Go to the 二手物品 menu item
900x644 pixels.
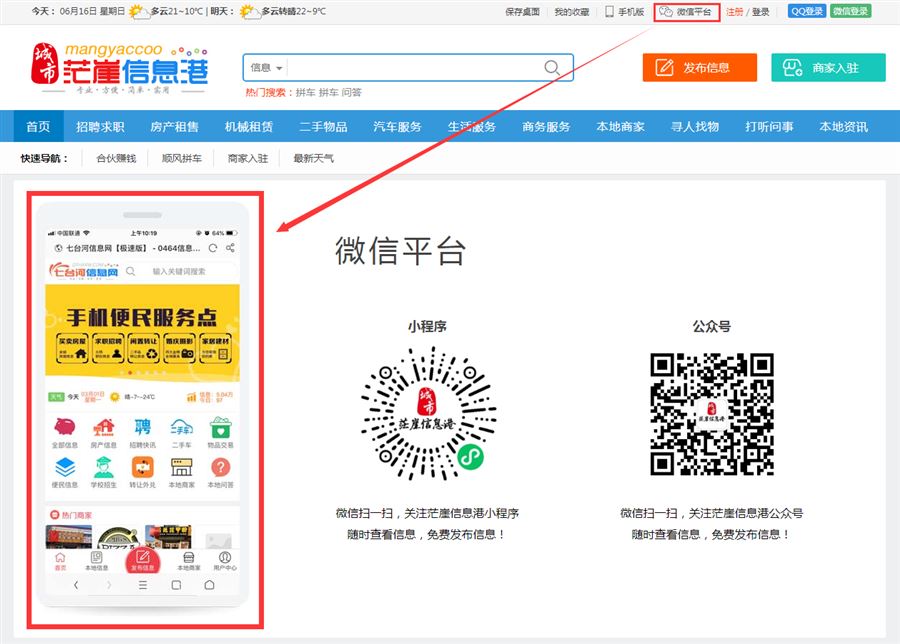323,127
